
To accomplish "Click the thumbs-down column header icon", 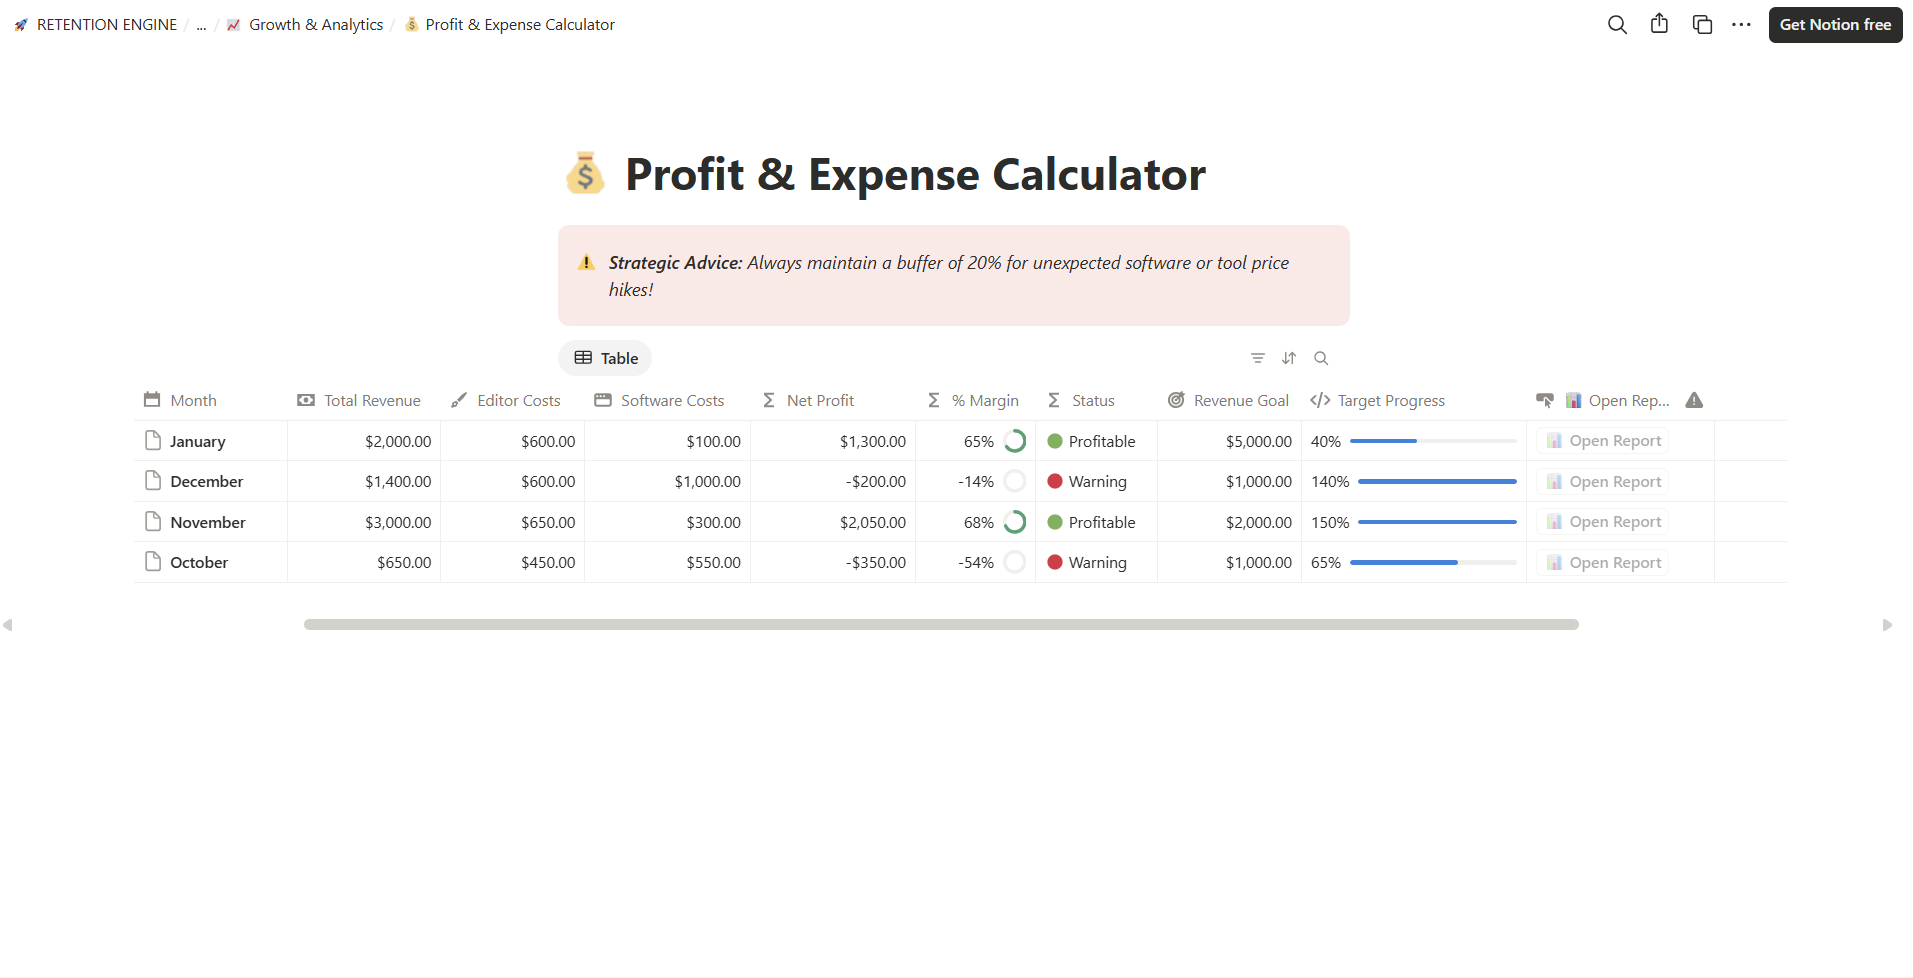I will (1545, 400).
